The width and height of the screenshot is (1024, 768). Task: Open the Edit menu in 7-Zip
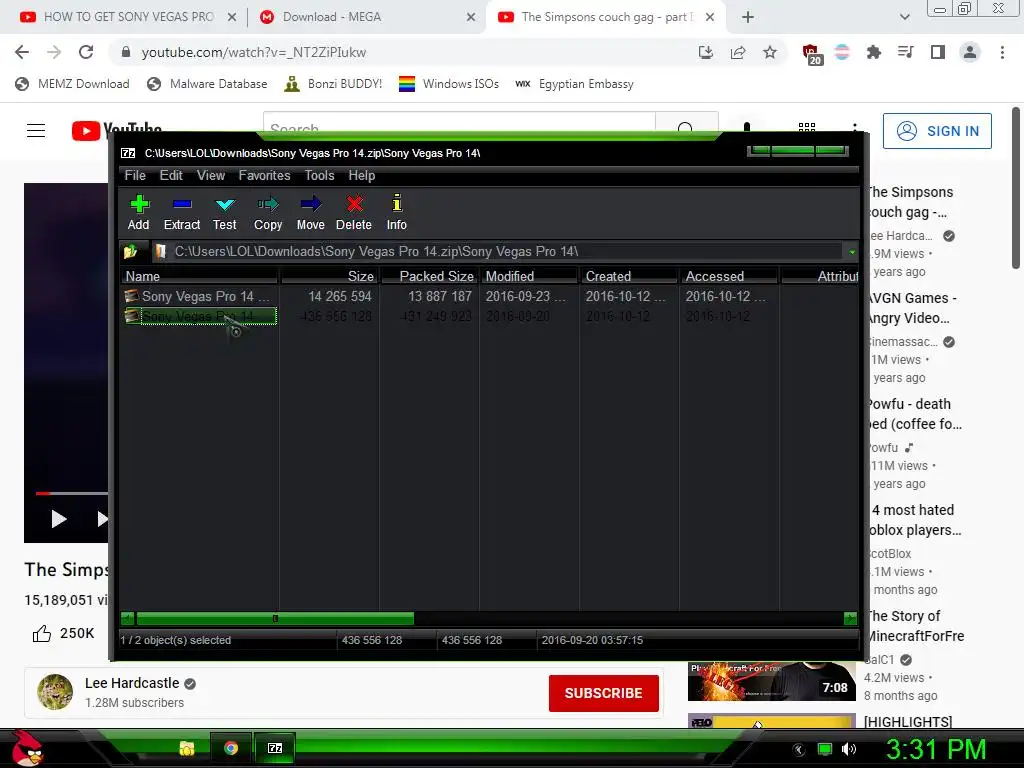click(x=171, y=176)
